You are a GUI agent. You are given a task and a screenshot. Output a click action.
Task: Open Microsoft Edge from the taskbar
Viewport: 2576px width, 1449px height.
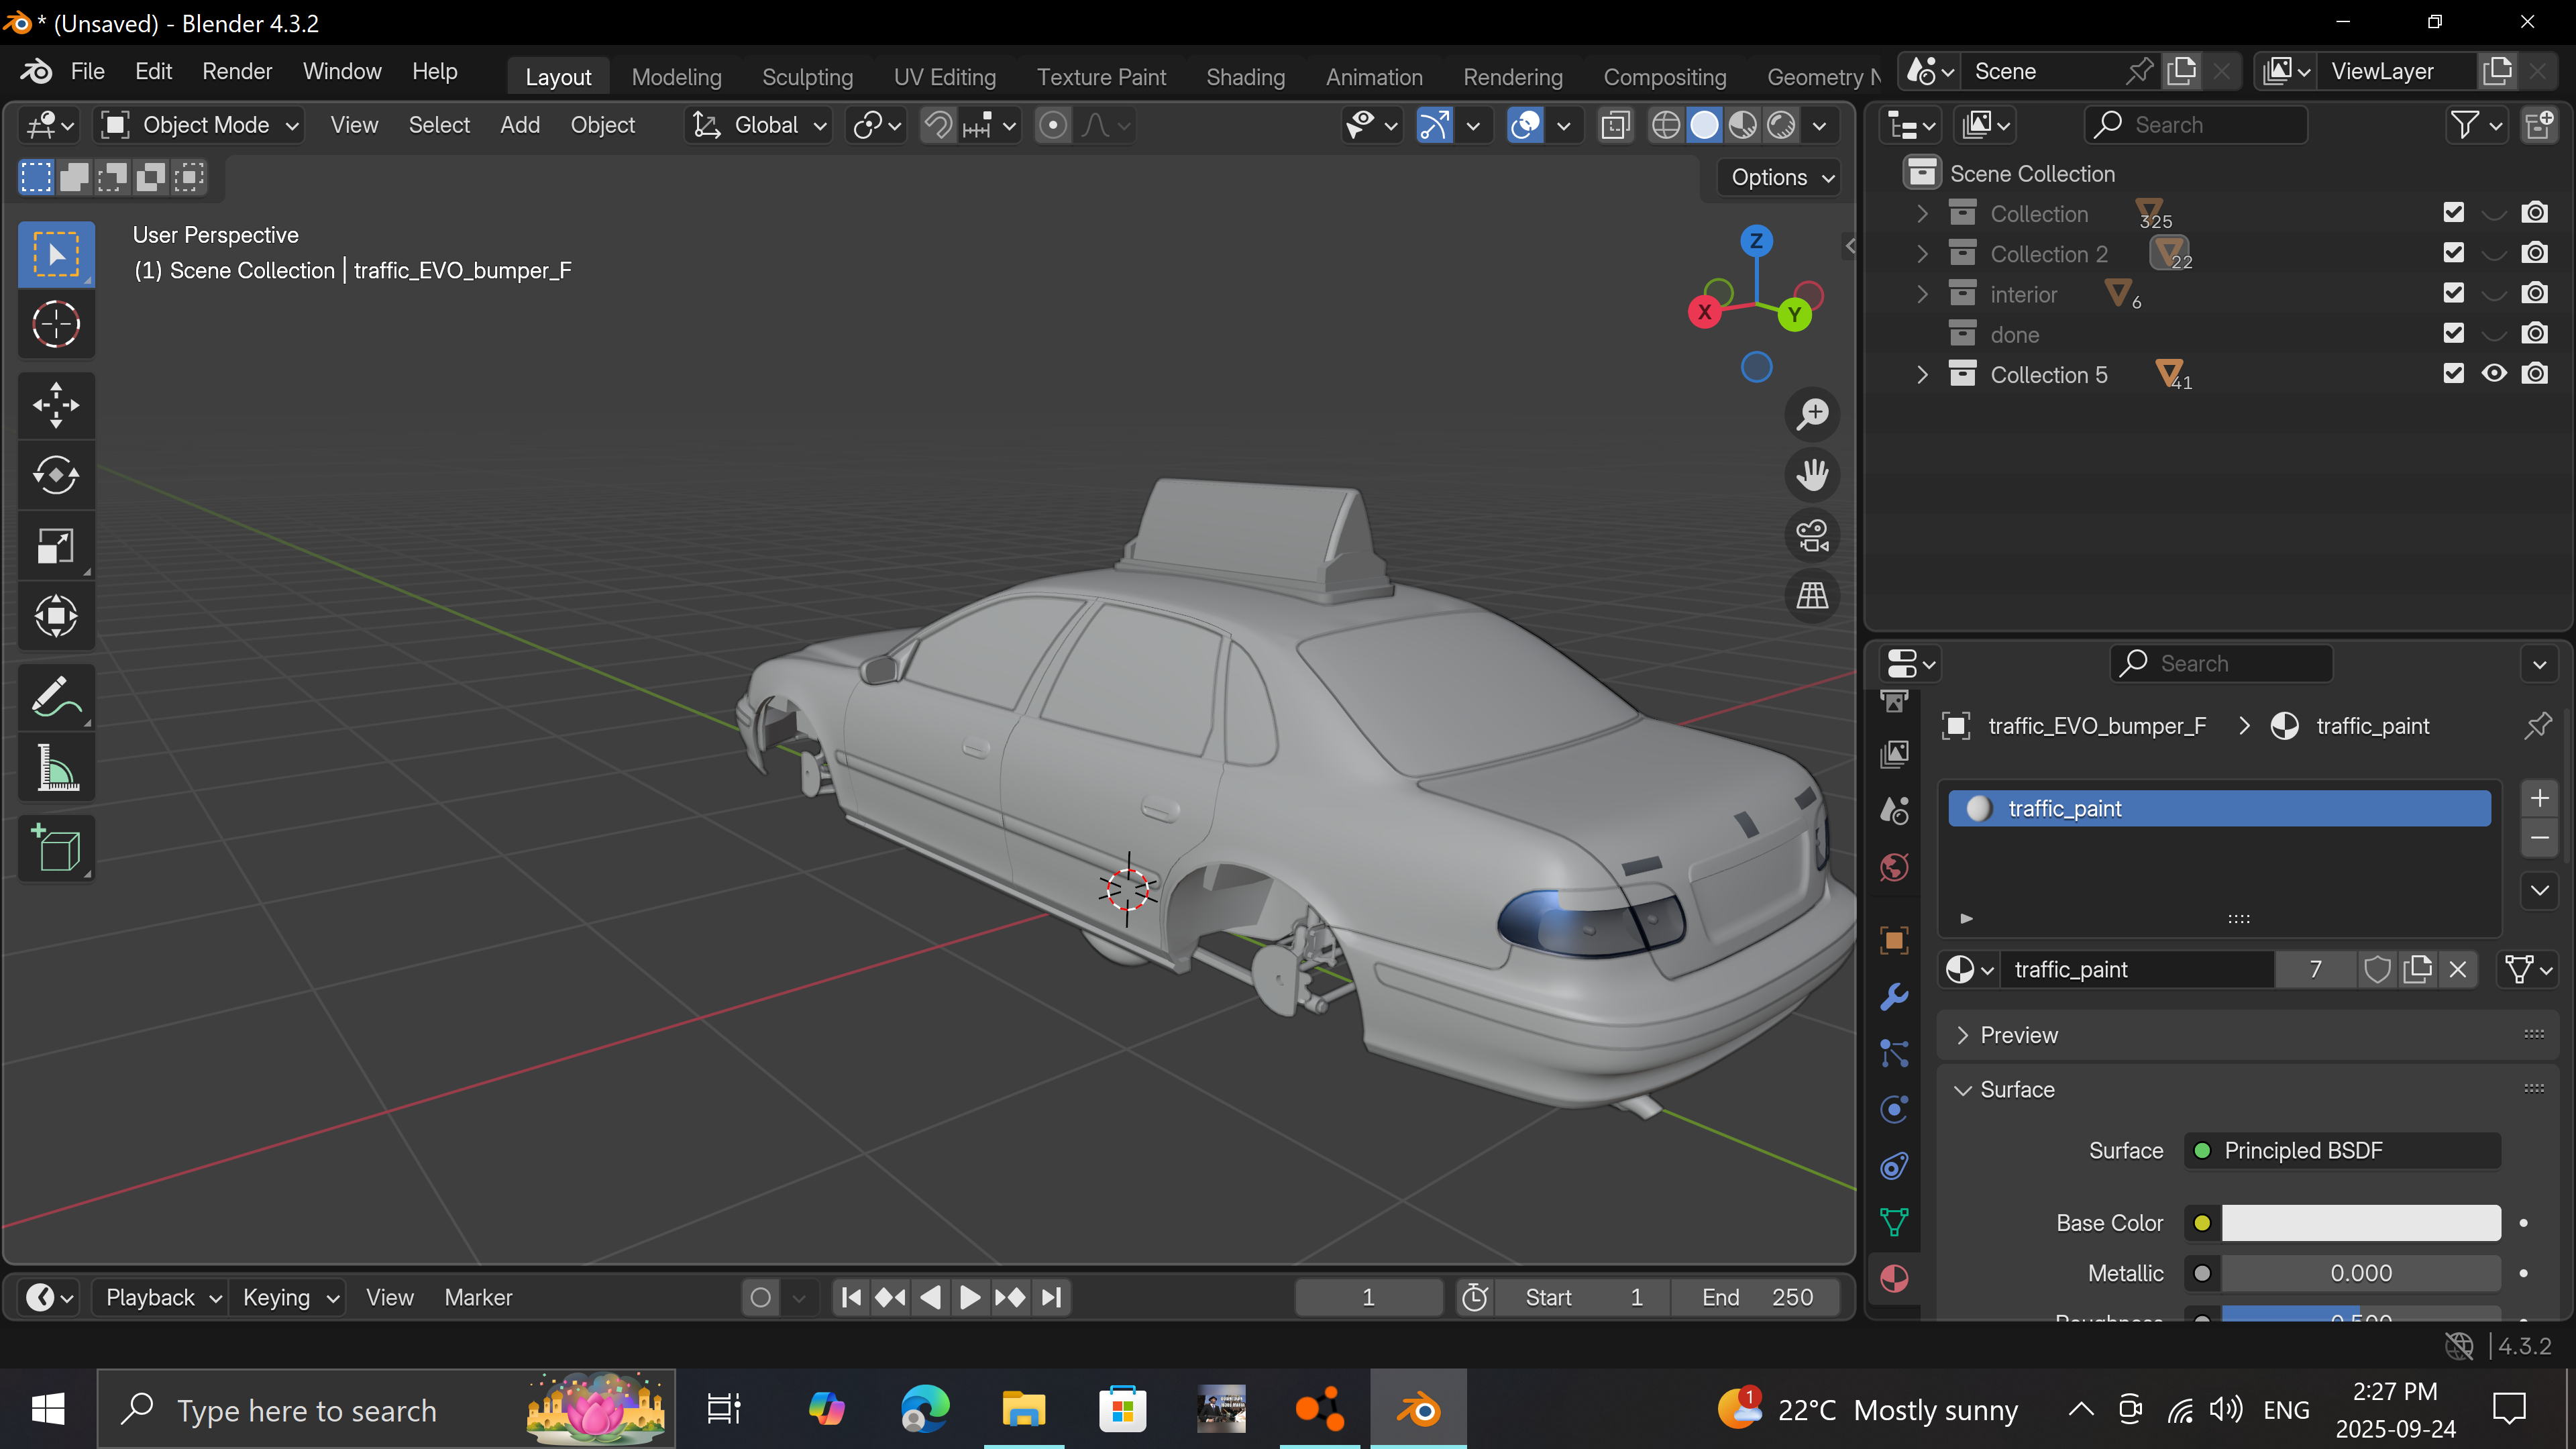click(923, 1410)
